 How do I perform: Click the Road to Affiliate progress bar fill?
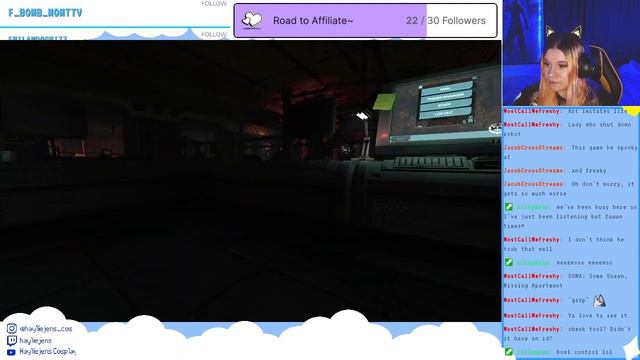coord(330,20)
